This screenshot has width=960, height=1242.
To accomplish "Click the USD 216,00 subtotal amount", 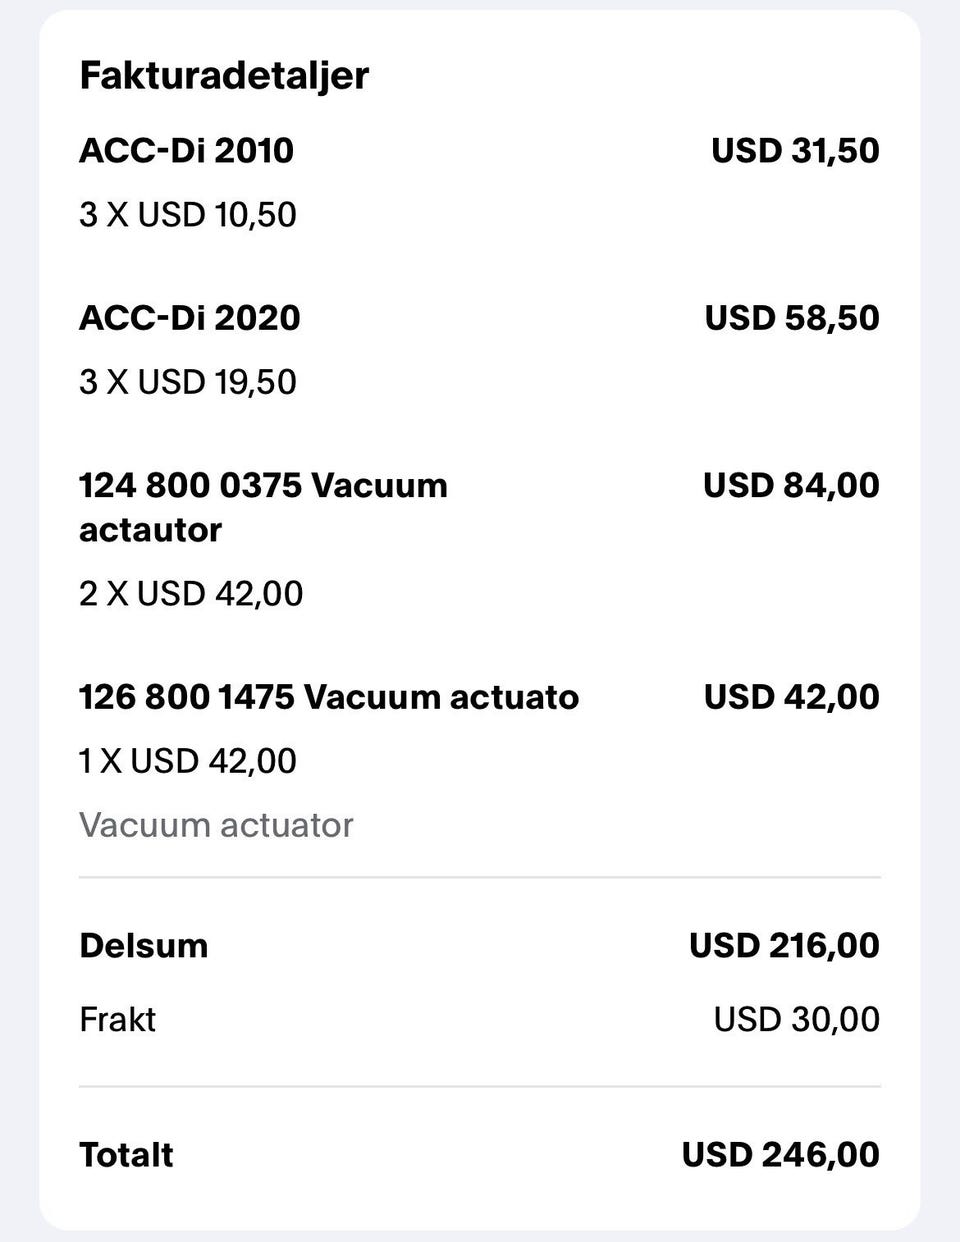I will 784,946.
